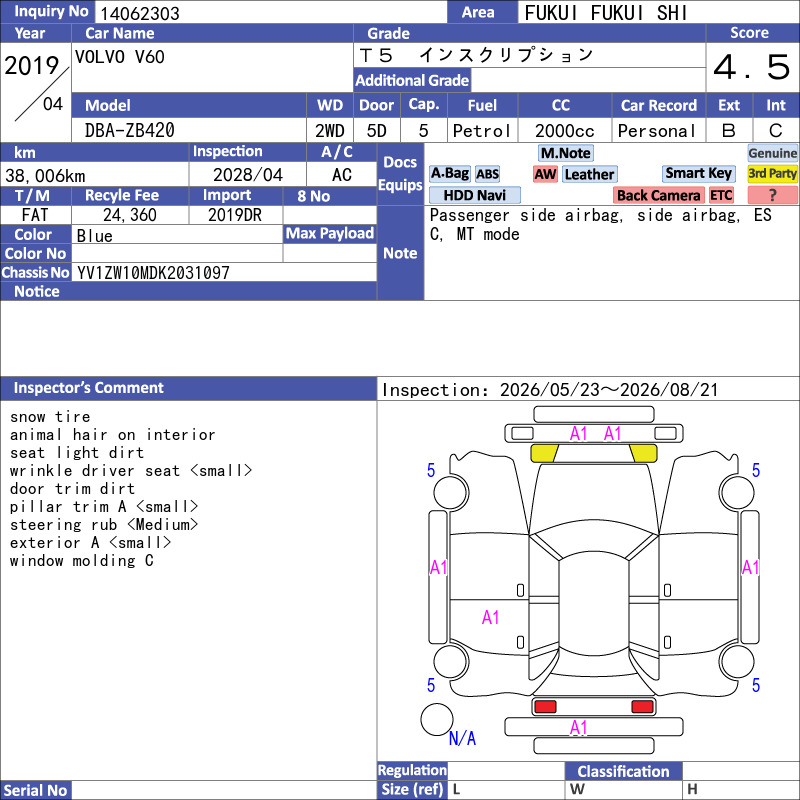
Task: Click the Personal car record value
Action: [x=656, y=131]
